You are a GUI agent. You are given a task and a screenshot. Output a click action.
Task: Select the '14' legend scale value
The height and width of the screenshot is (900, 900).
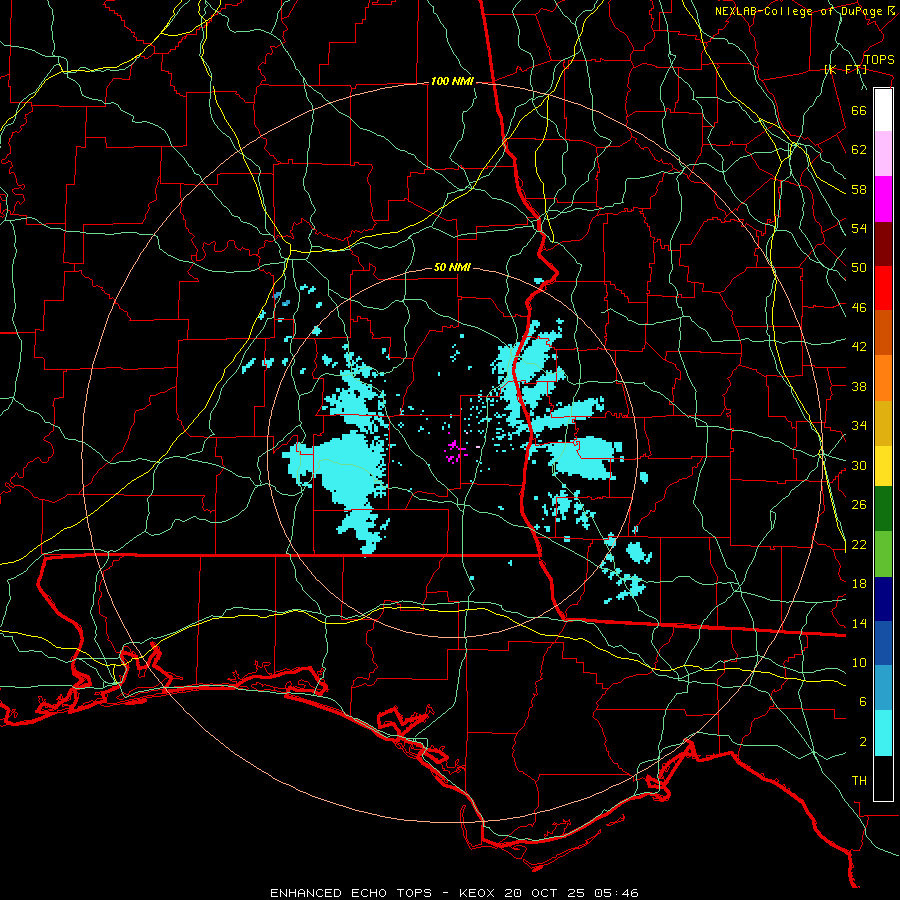pos(859,623)
